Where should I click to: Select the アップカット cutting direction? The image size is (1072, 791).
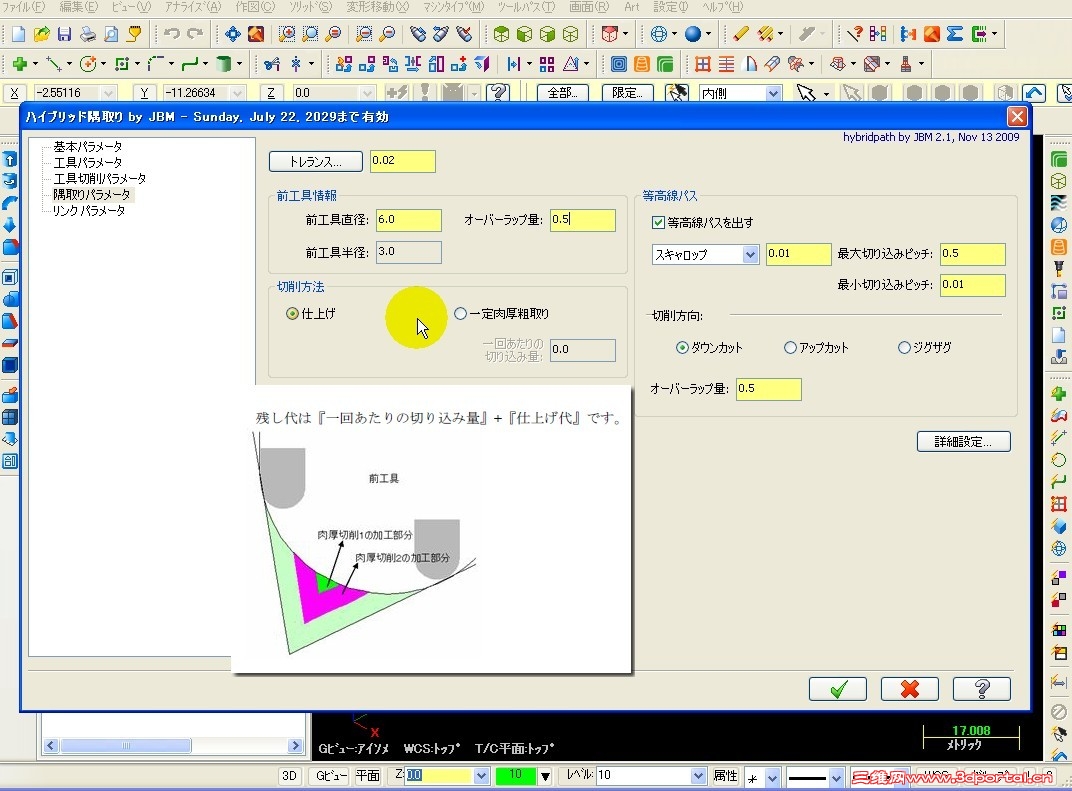[x=790, y=347]
